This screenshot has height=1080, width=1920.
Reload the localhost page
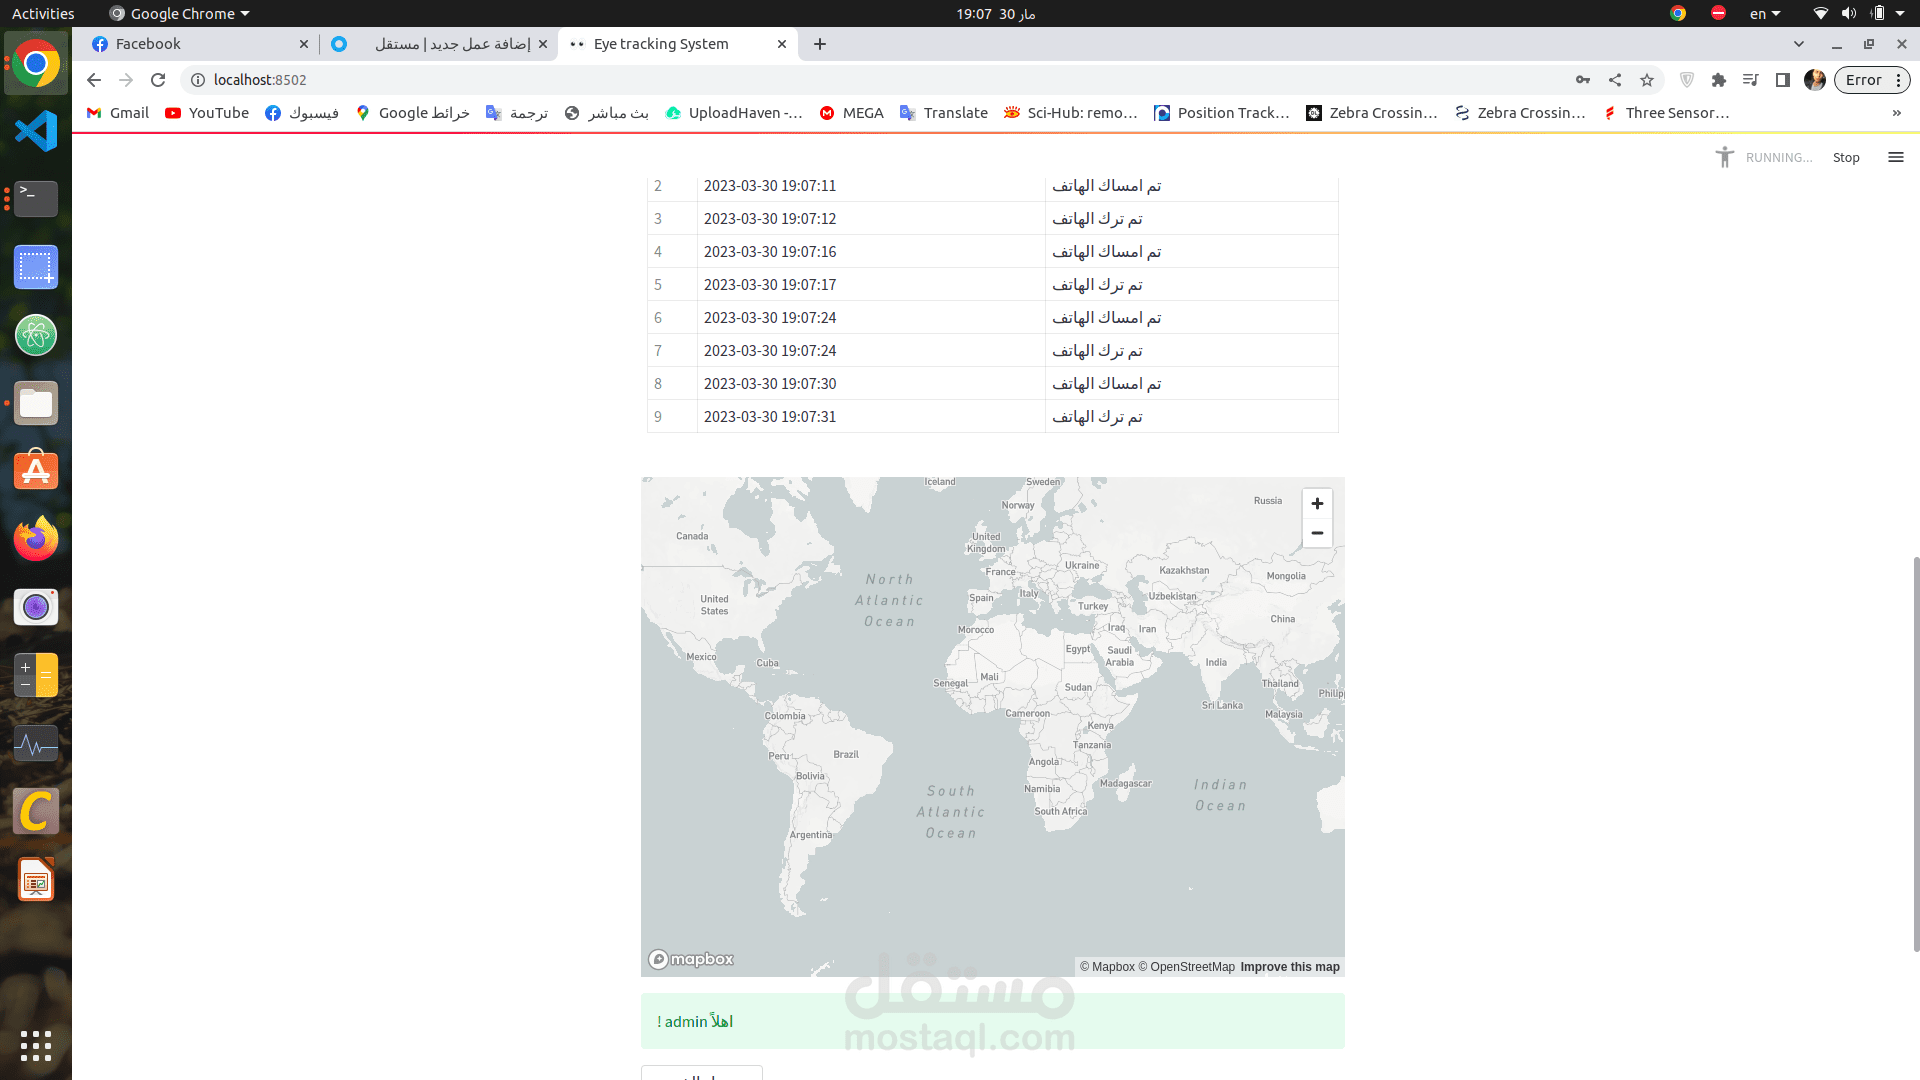[158, 80]
